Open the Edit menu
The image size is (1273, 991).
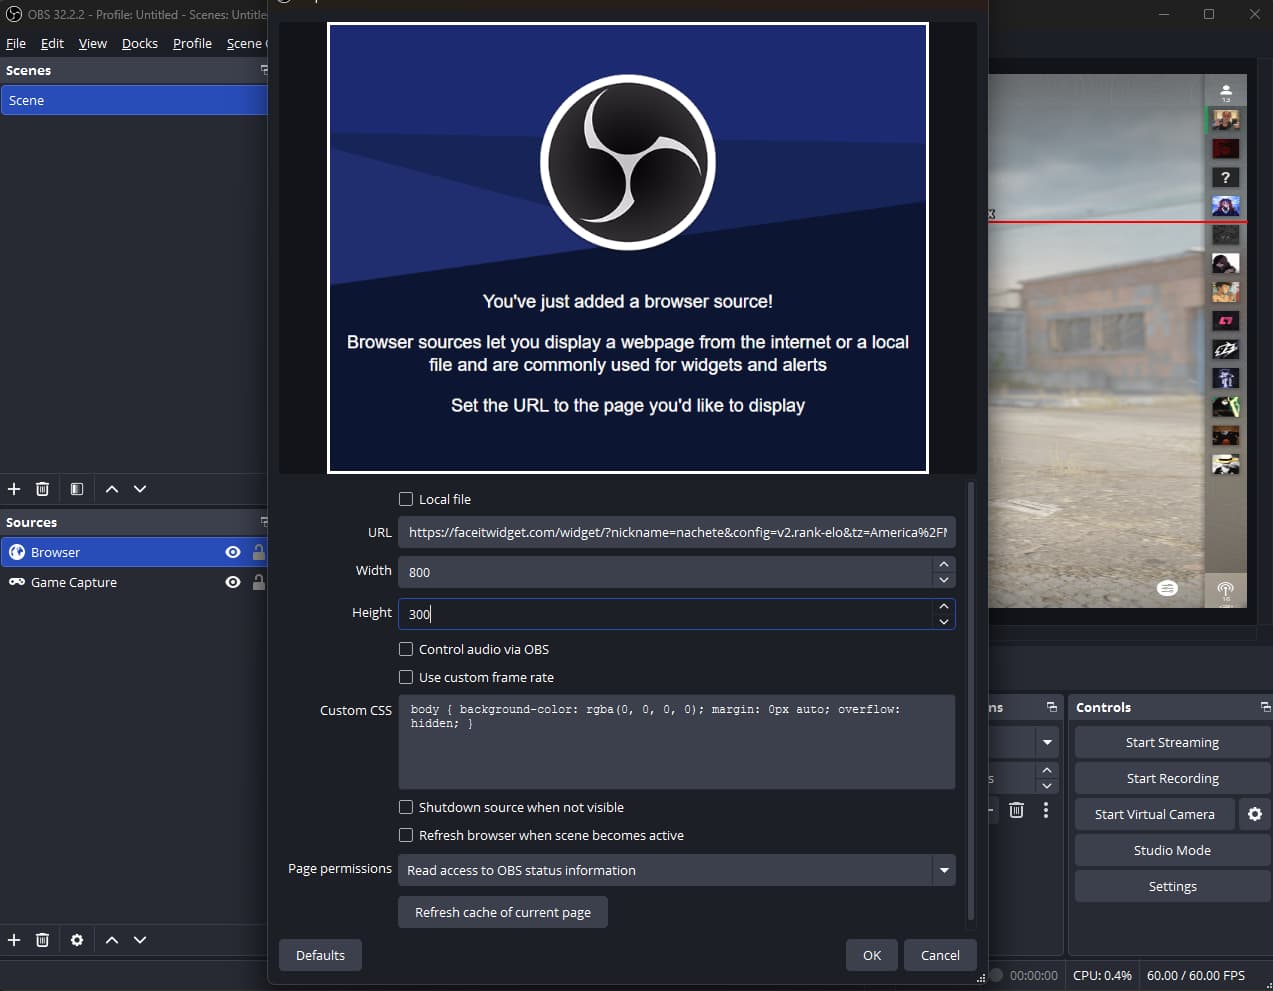(x=52, y=43)
